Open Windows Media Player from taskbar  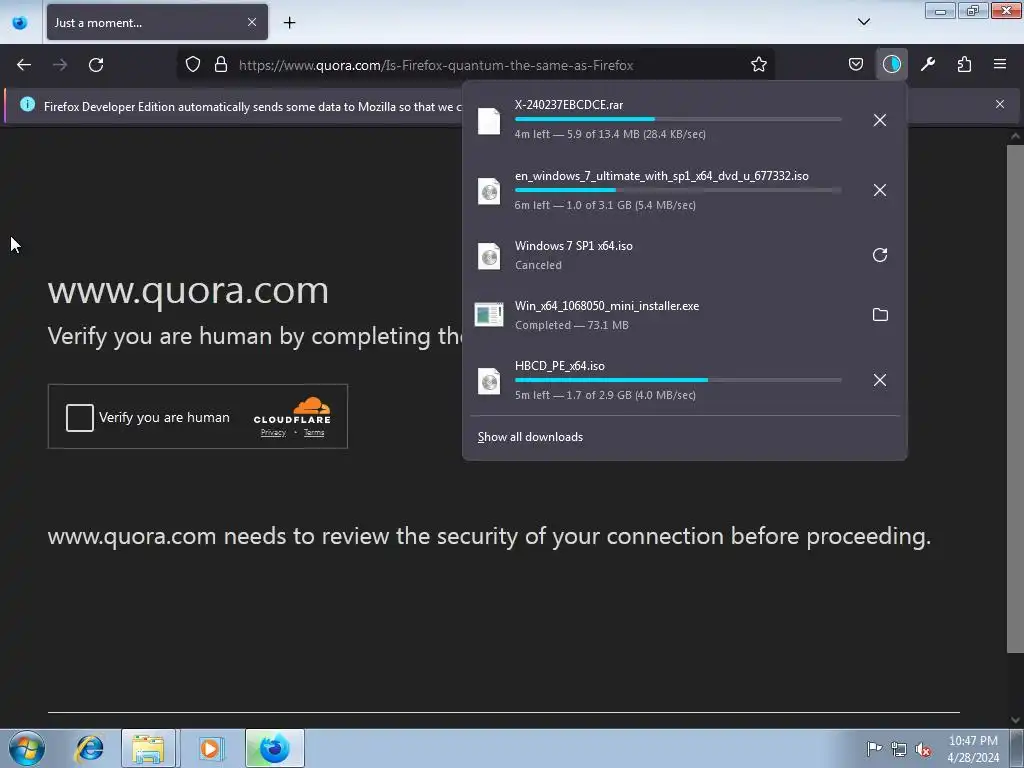[x=210, y=748]
